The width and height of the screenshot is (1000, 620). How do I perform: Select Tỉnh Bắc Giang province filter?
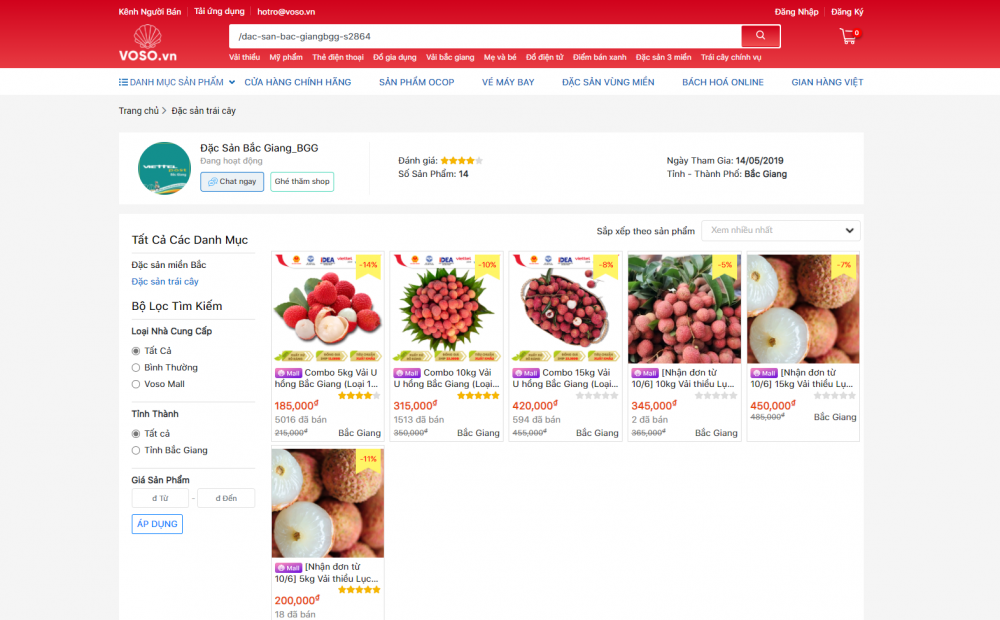136,450
